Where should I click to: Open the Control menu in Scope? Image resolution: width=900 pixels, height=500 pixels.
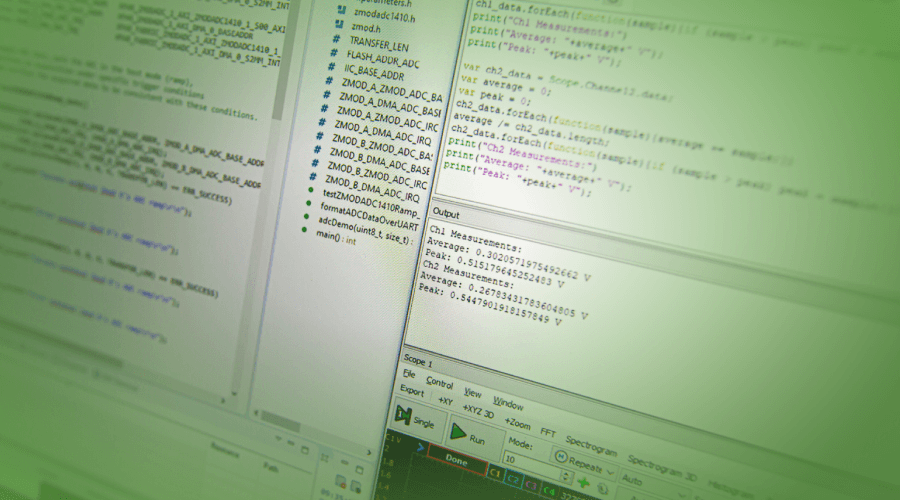click(x=439, y=382)
